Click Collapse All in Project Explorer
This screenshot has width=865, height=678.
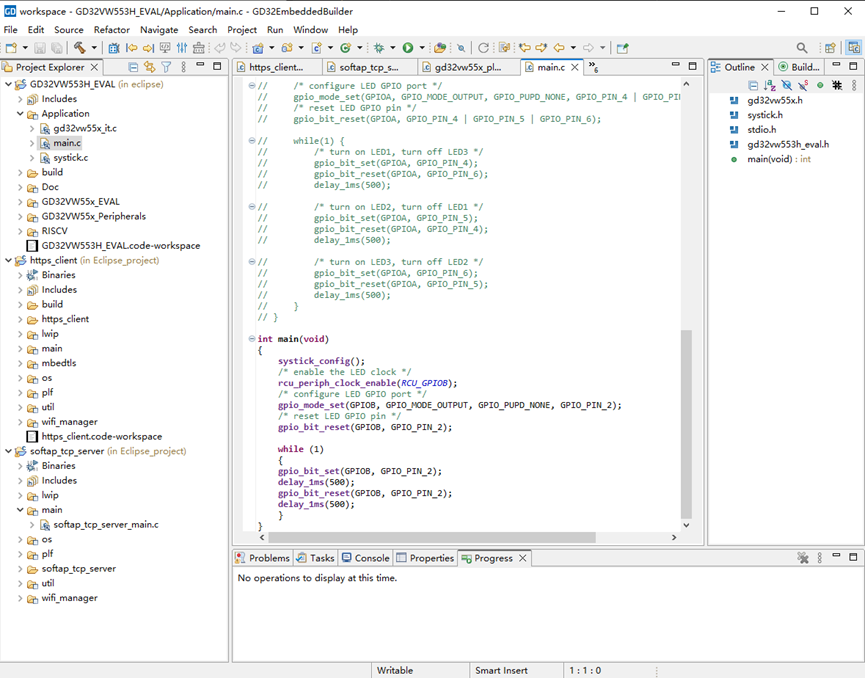[132, 67]
